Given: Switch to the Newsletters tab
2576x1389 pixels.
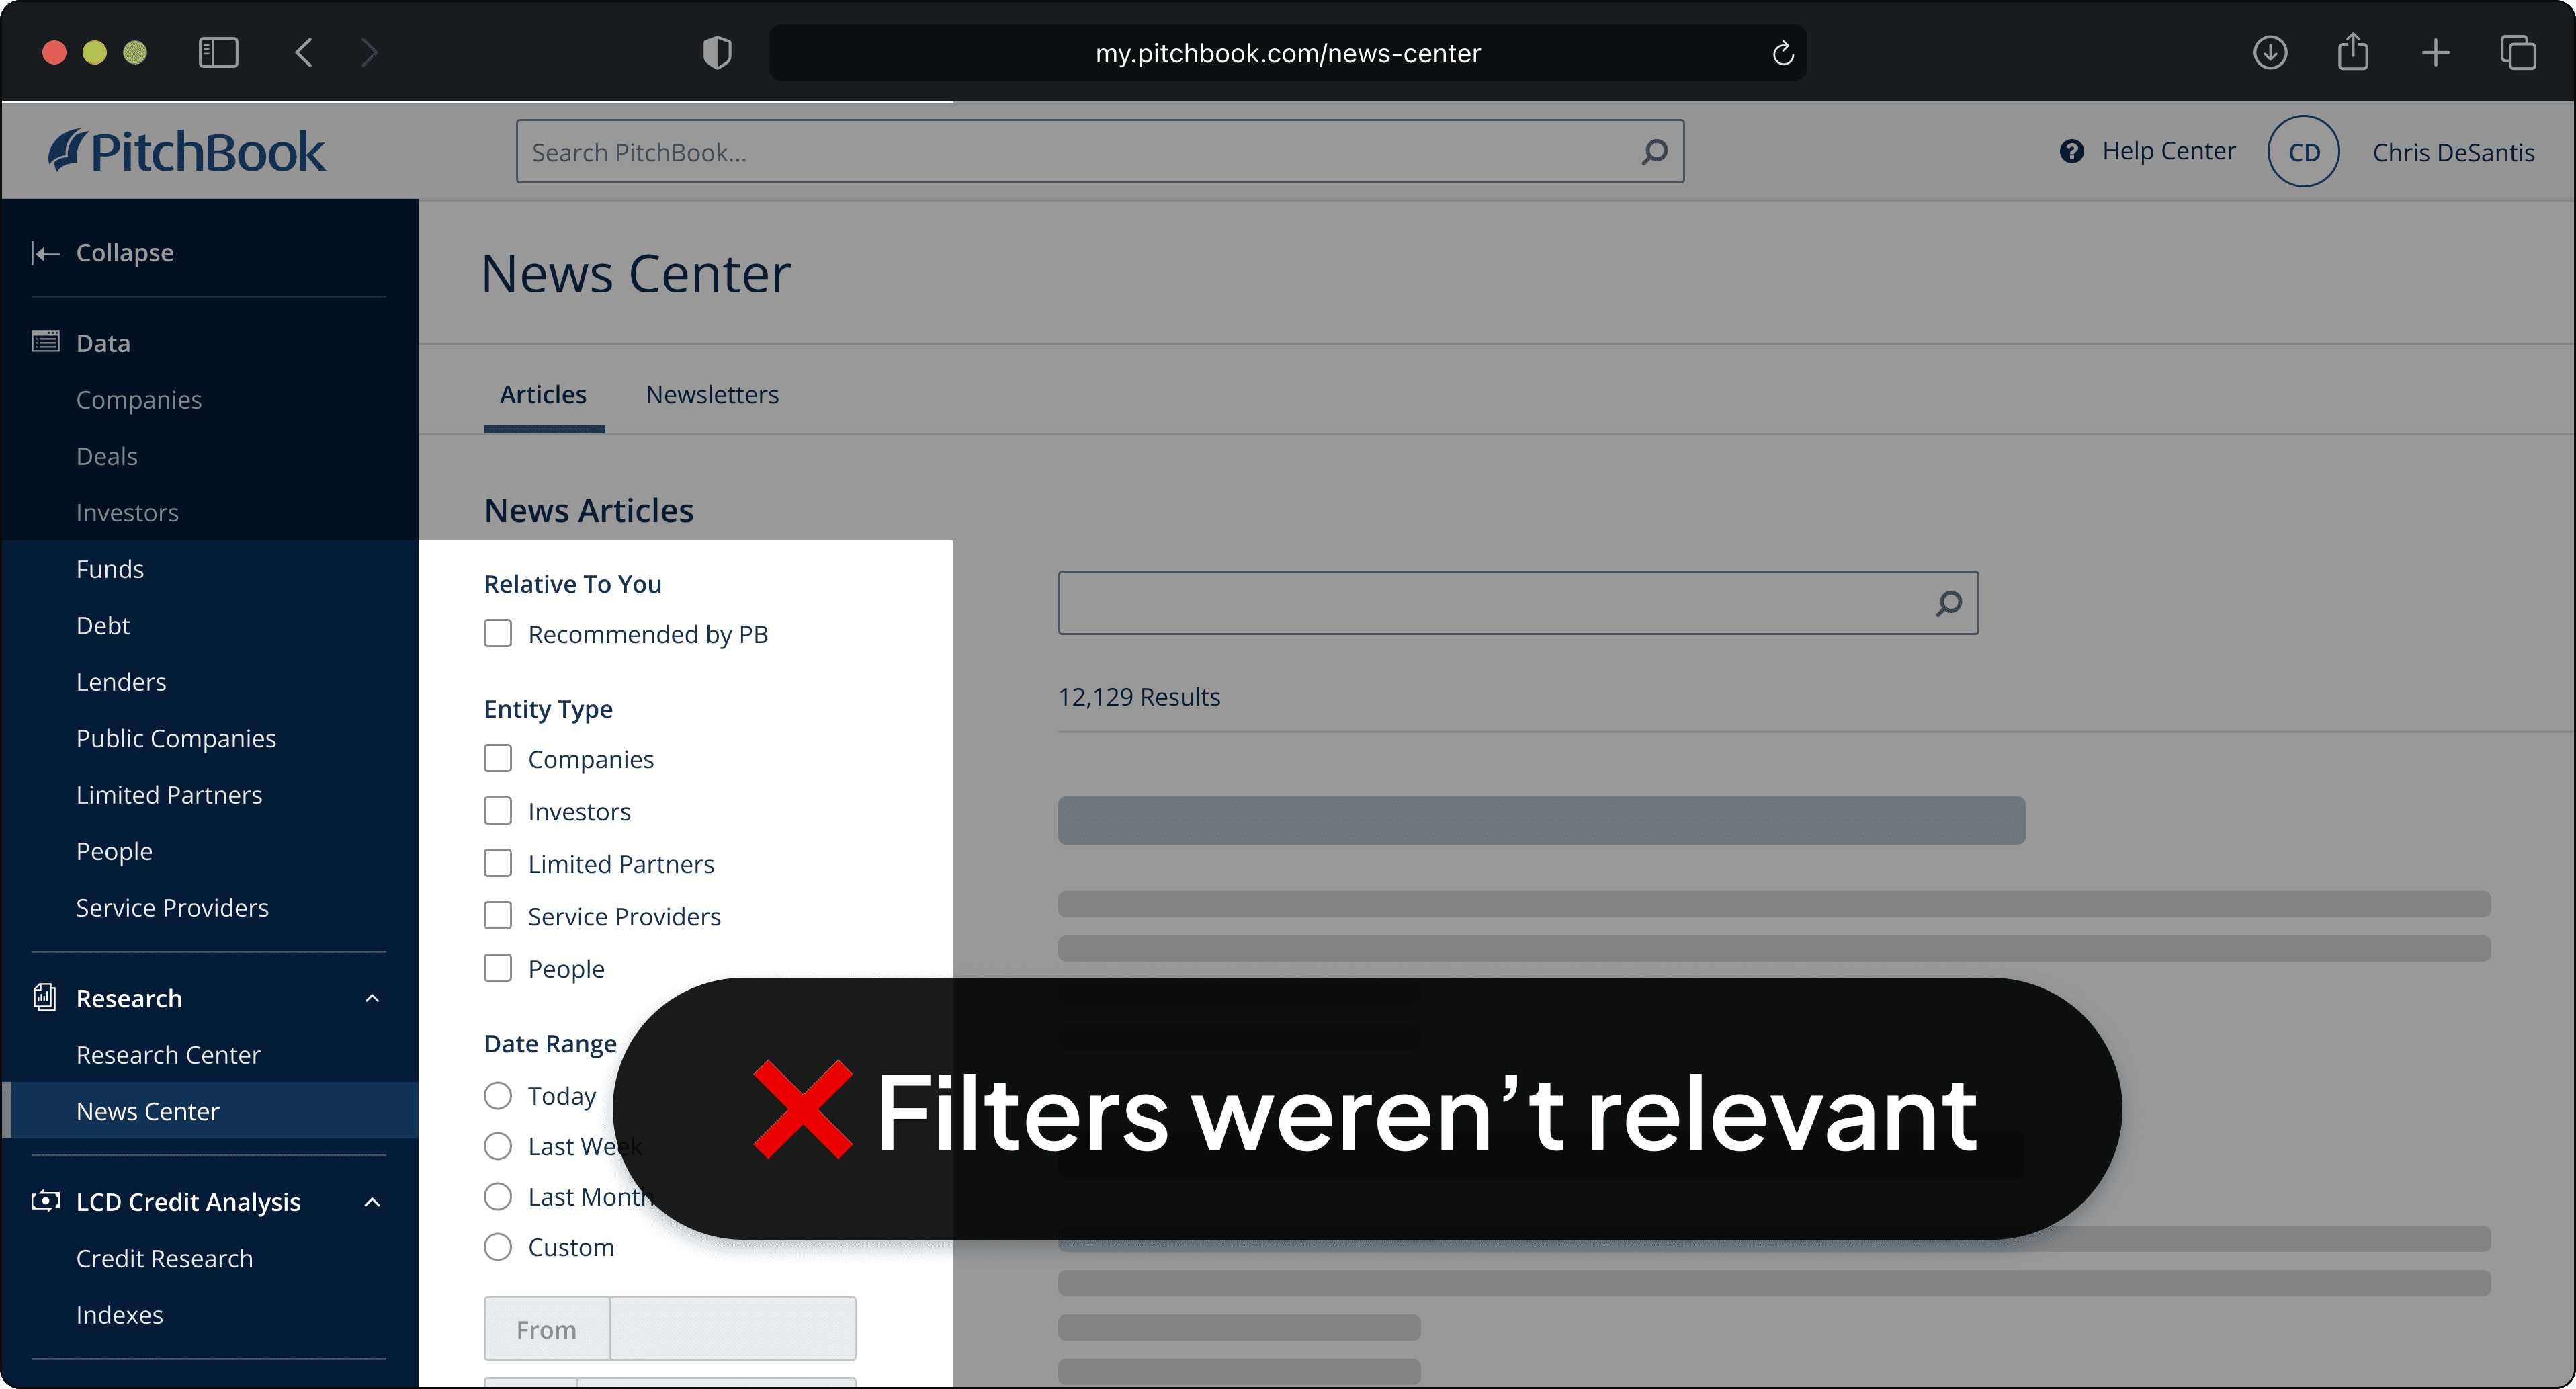Looking at the screenshot, I should [x=712, y=395].
